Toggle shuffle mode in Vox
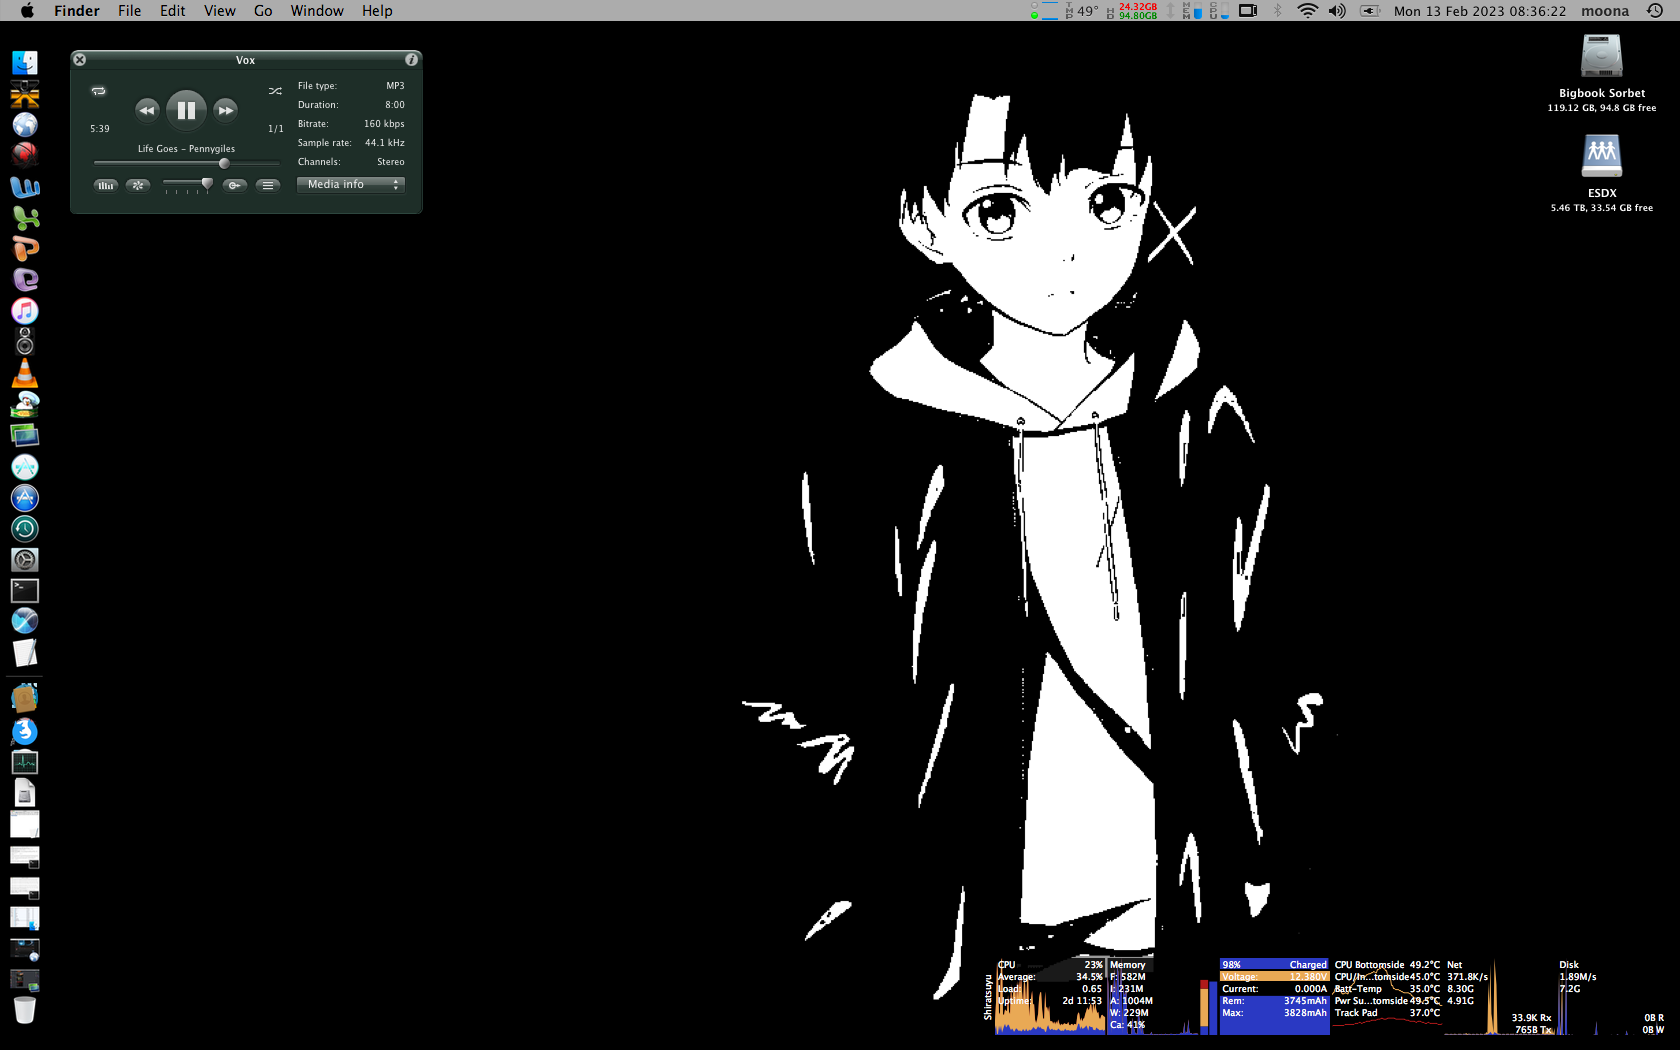The height and width of the screenshot is (1050, 1680). point(275,91)
